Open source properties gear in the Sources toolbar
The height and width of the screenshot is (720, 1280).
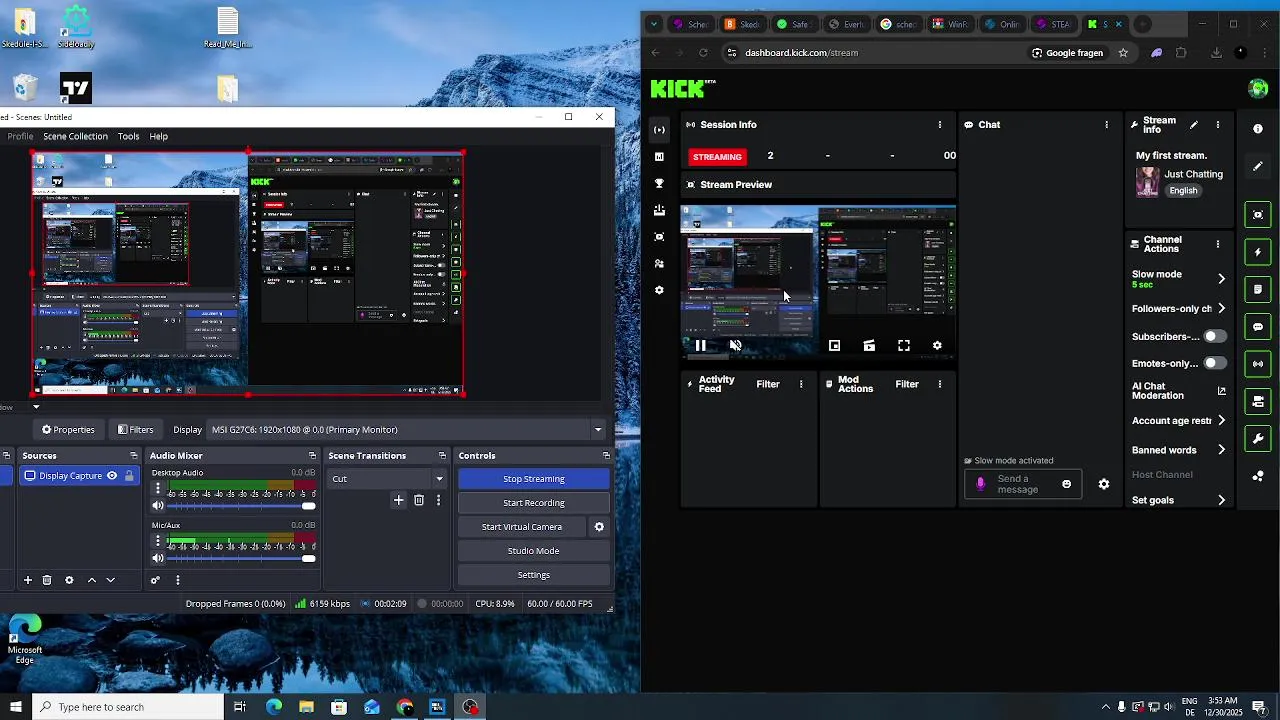click(x=69, y=580)
